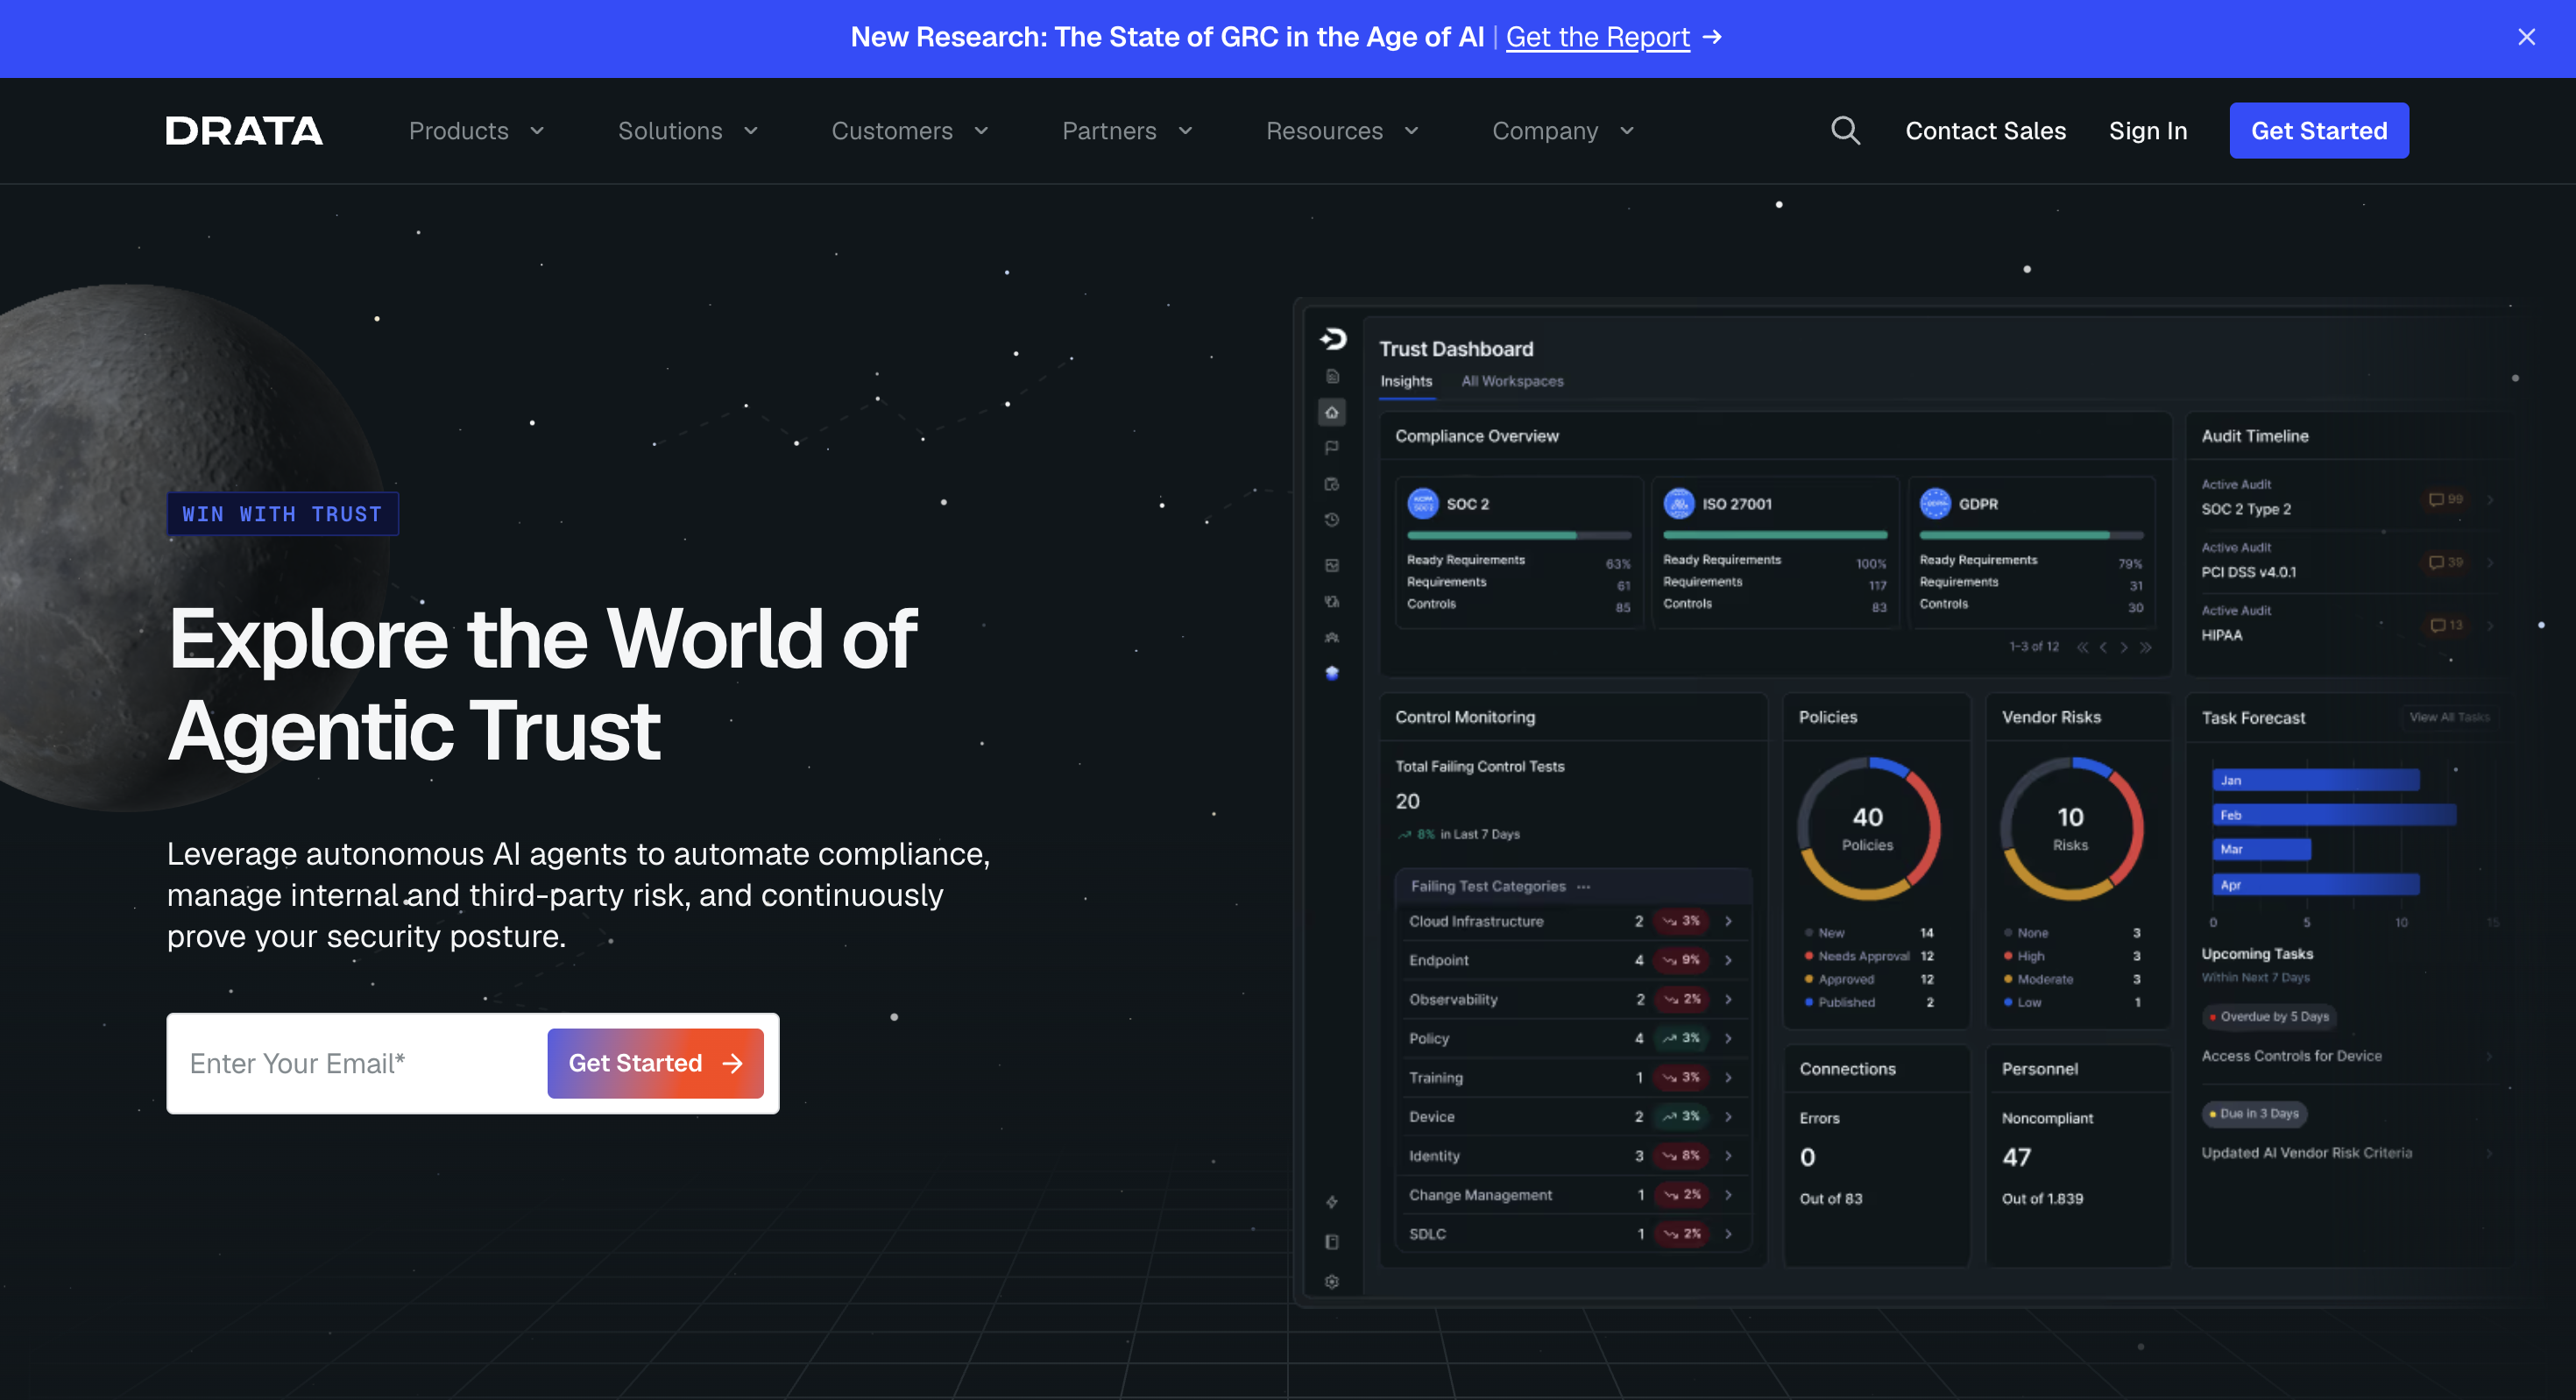Click the Feb bar in Task Forecast

pyautogui.click(x=2334, y=815)
